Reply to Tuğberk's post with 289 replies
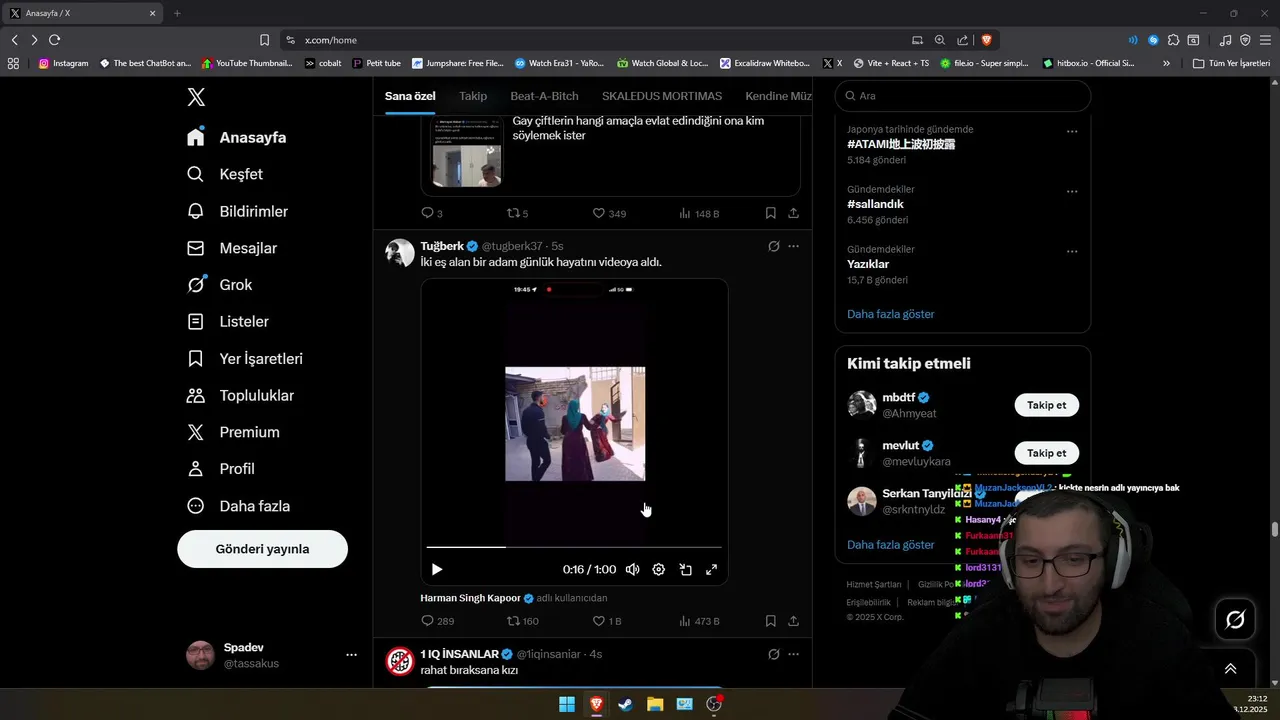 tap(437, 621)
